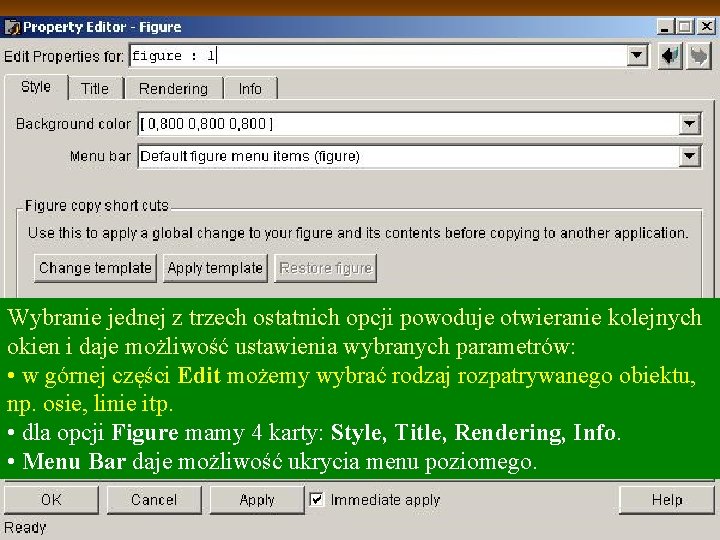The image size is (720, 540).
Task: Open the Rendering tab
Action: pyautogui.click(x=173, y=88)
